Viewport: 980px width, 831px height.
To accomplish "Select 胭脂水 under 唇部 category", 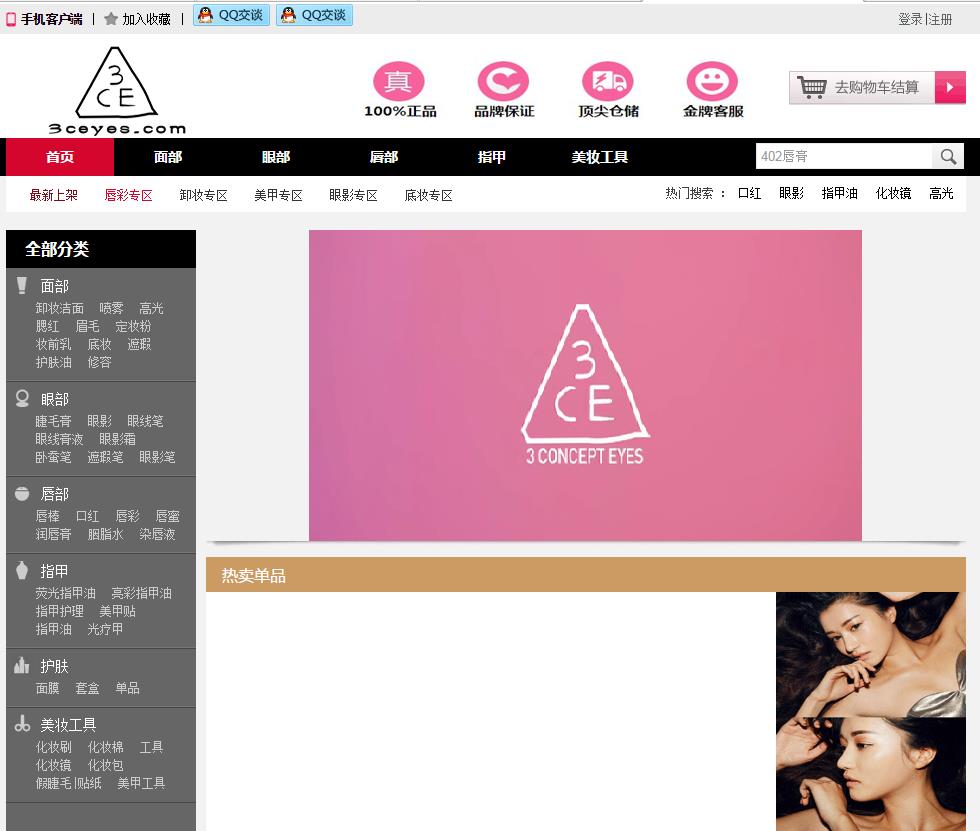I will (x=106, y=534).
